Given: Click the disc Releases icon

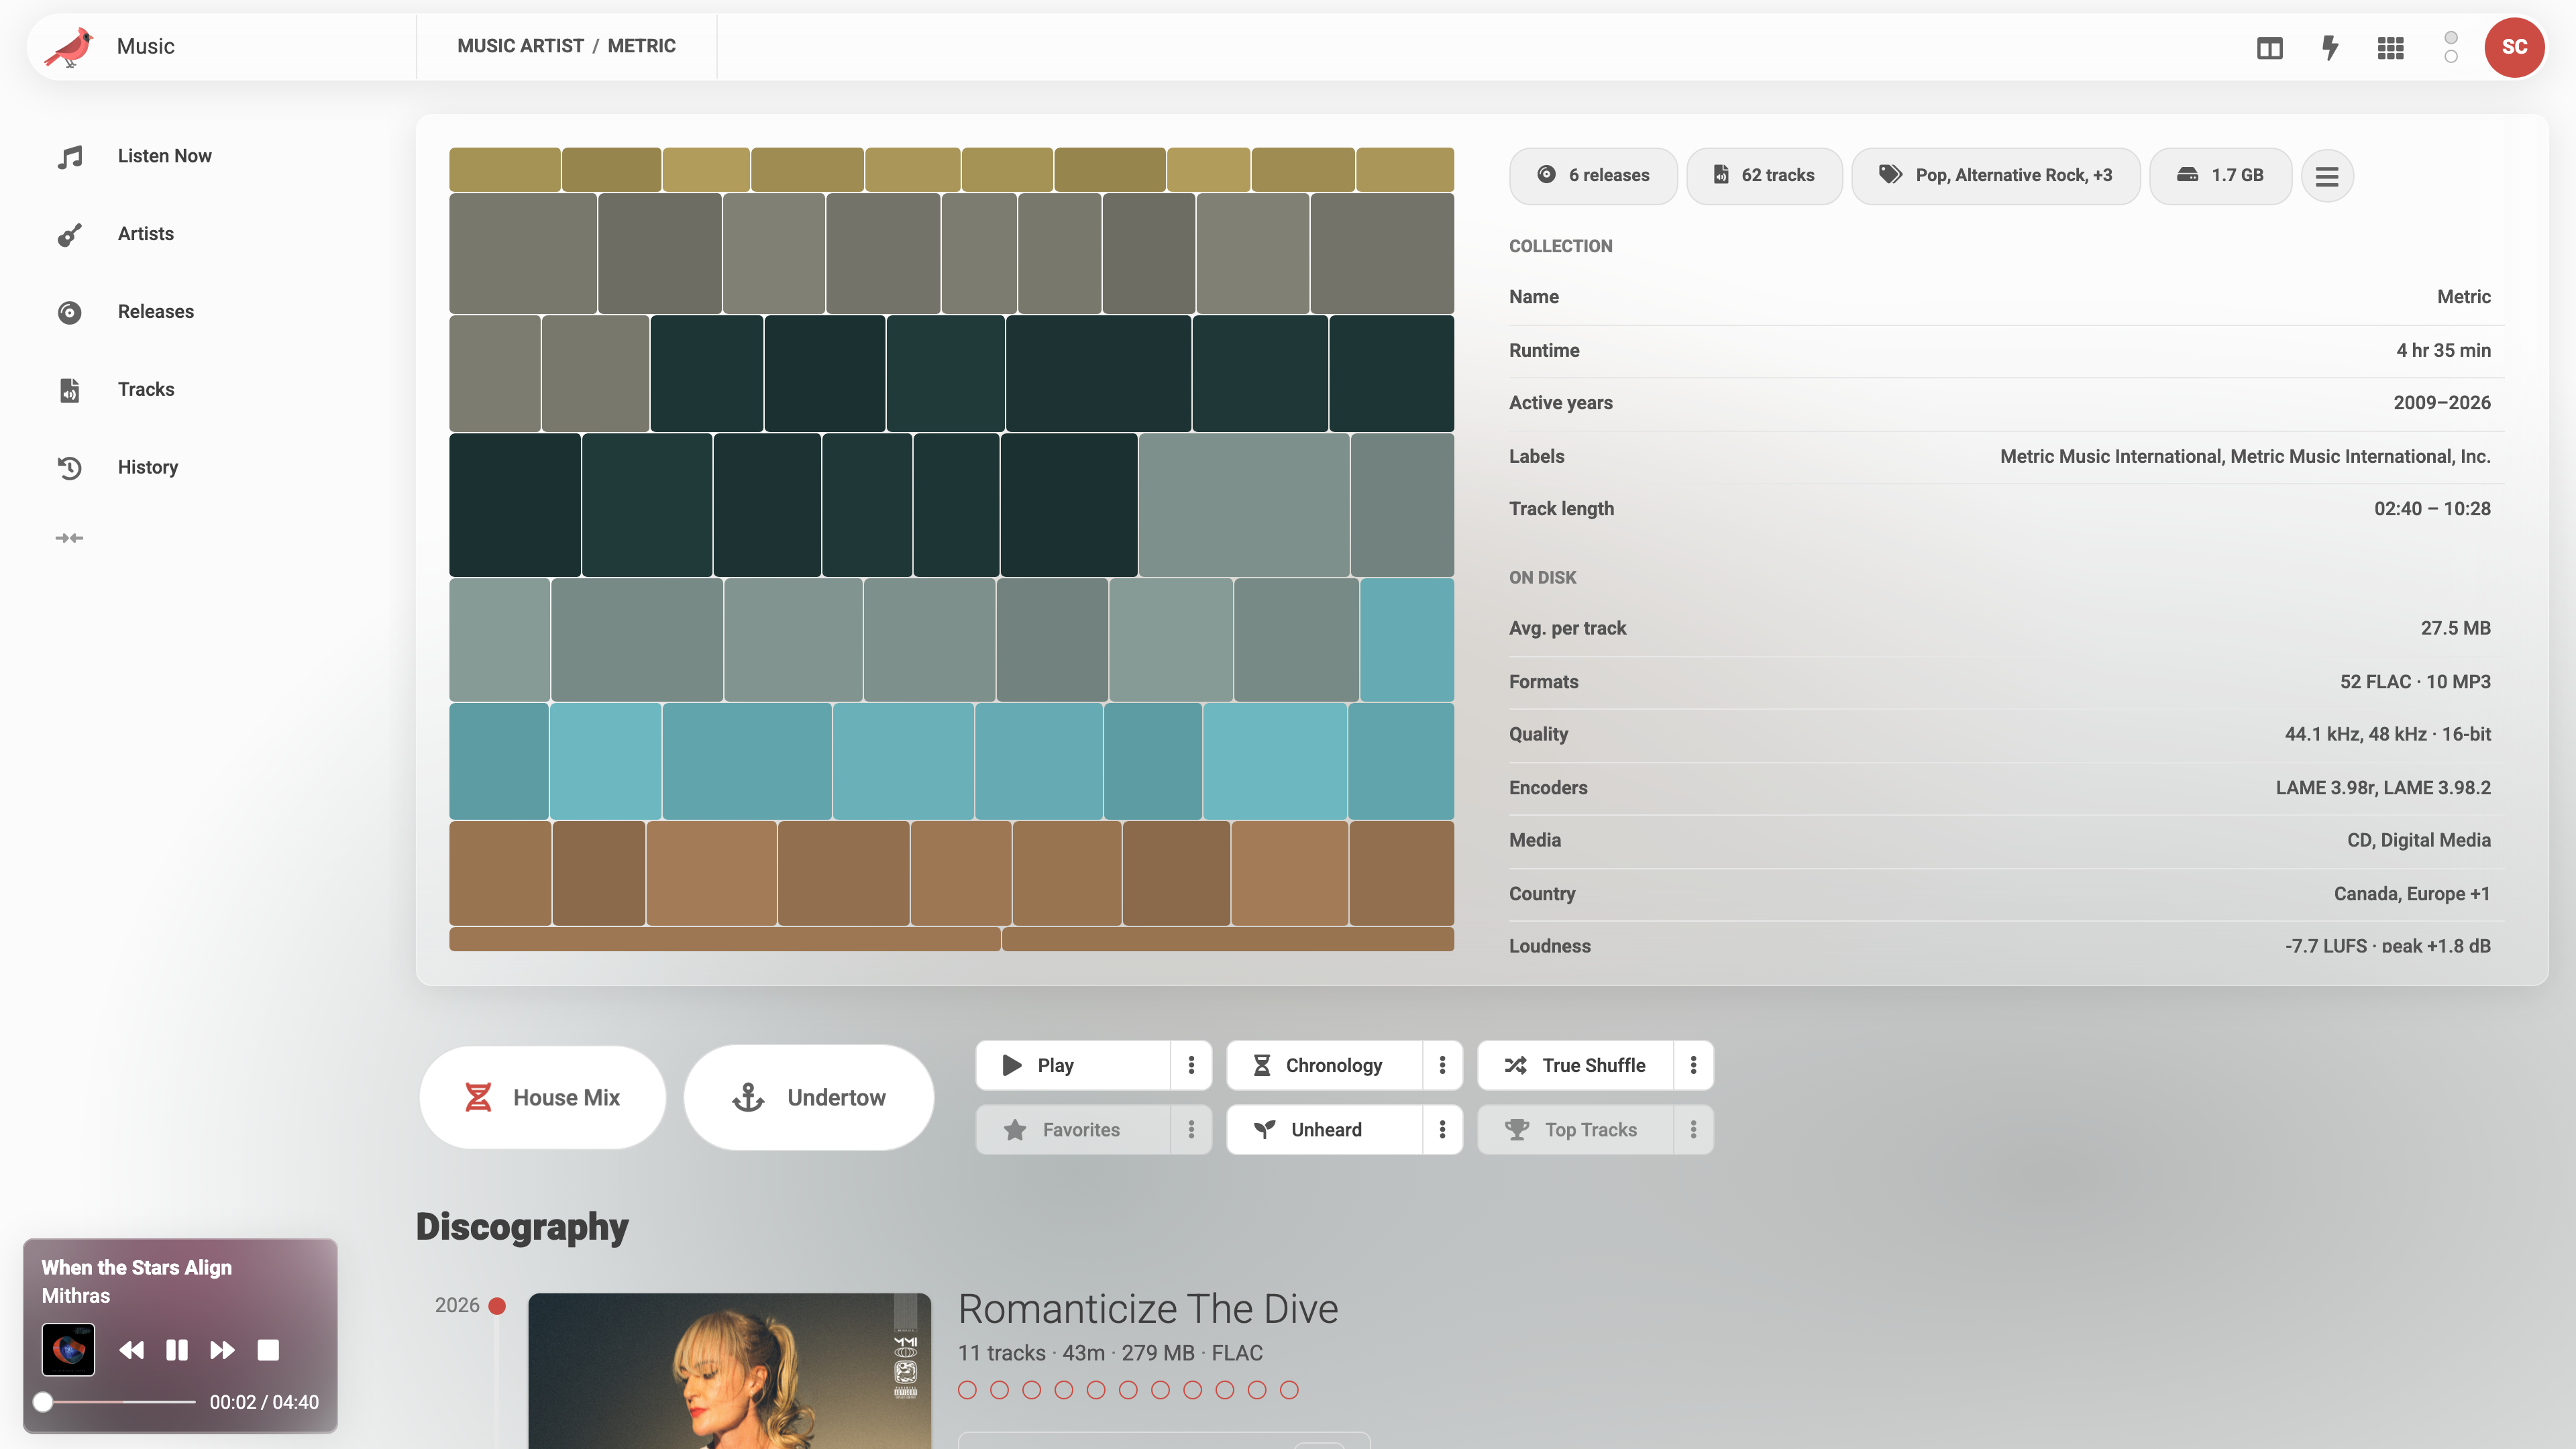Looking at the screenshot, I should 69,312.
